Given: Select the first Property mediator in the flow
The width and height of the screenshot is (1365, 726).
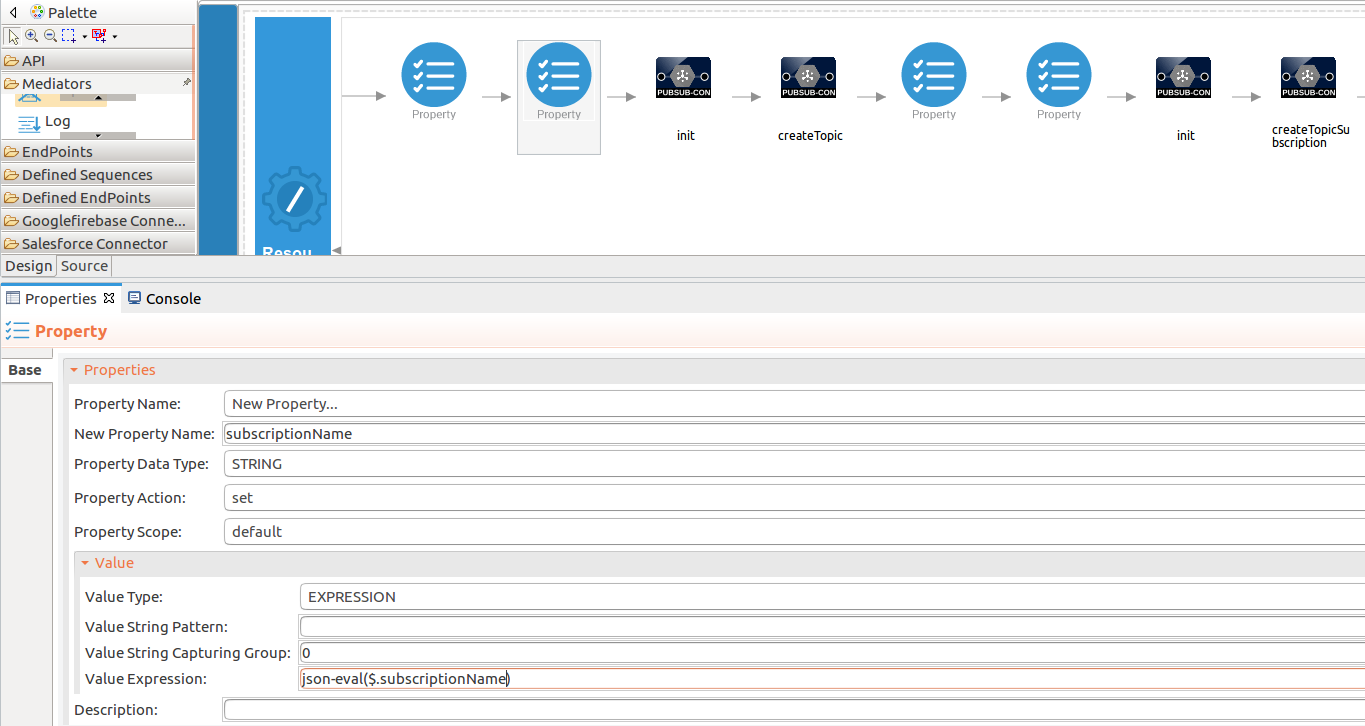Looking at the screenshot, I should click(x=434, y=81).
